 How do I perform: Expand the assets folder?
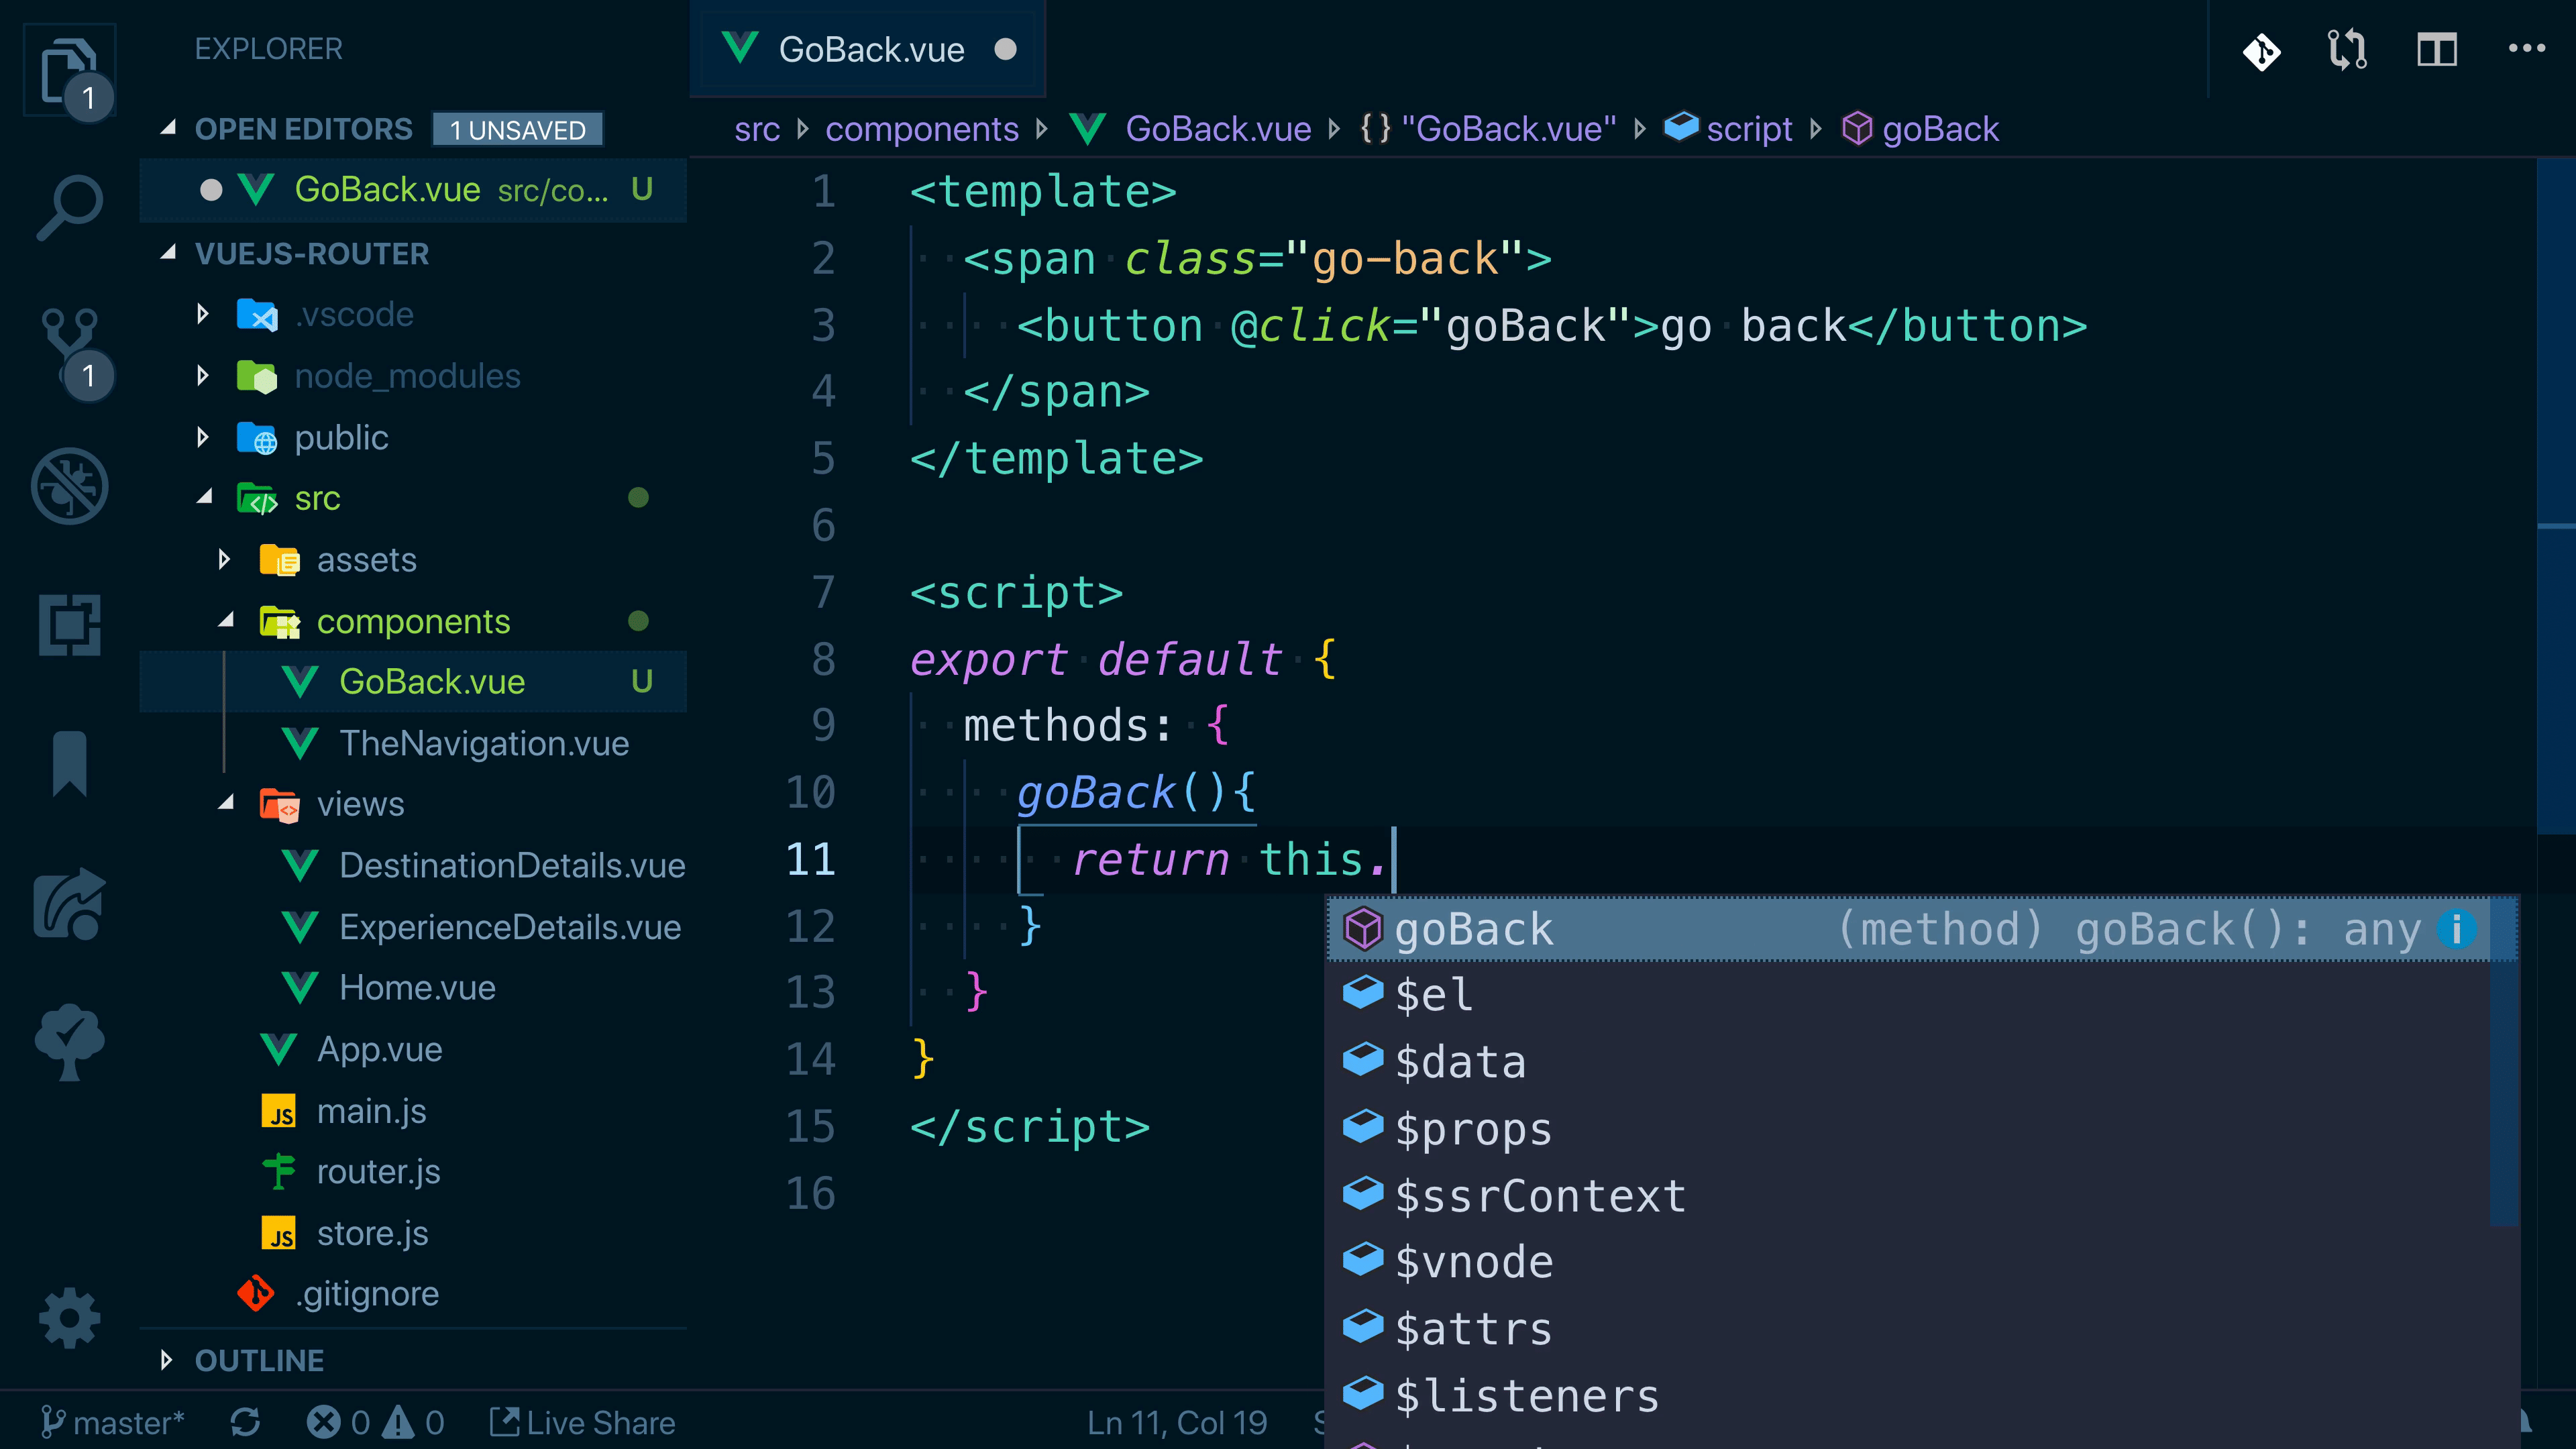coord(225,559)
